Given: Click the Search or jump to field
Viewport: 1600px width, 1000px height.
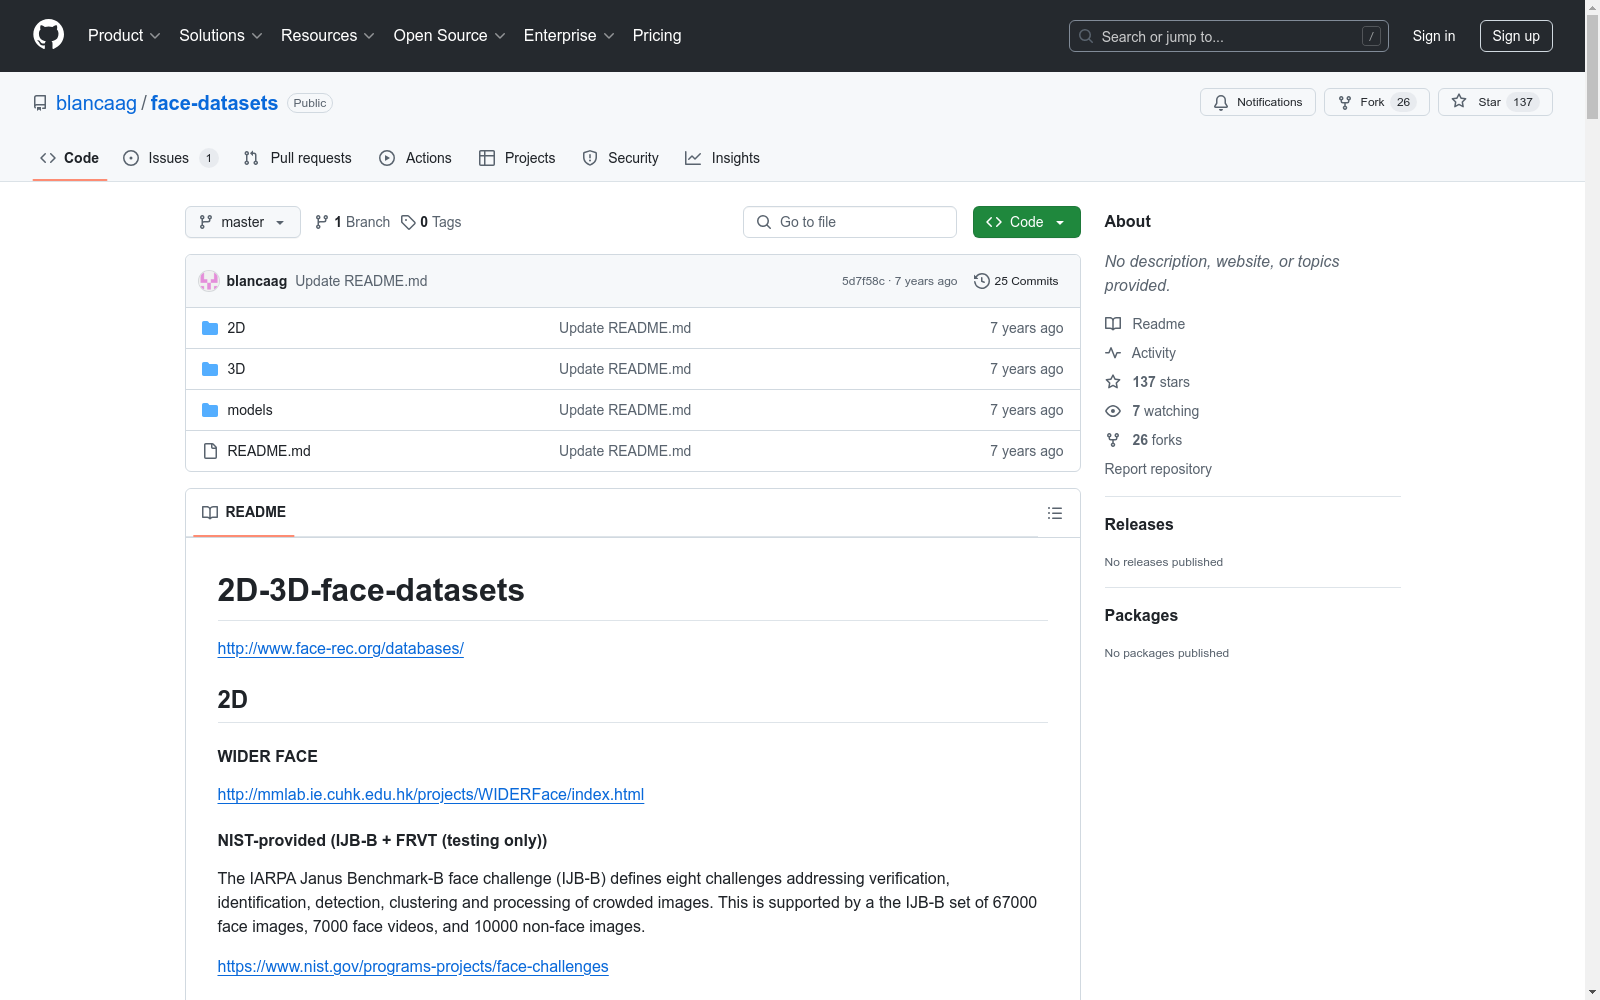Looking at the screenshot, I should [1229, 36].
